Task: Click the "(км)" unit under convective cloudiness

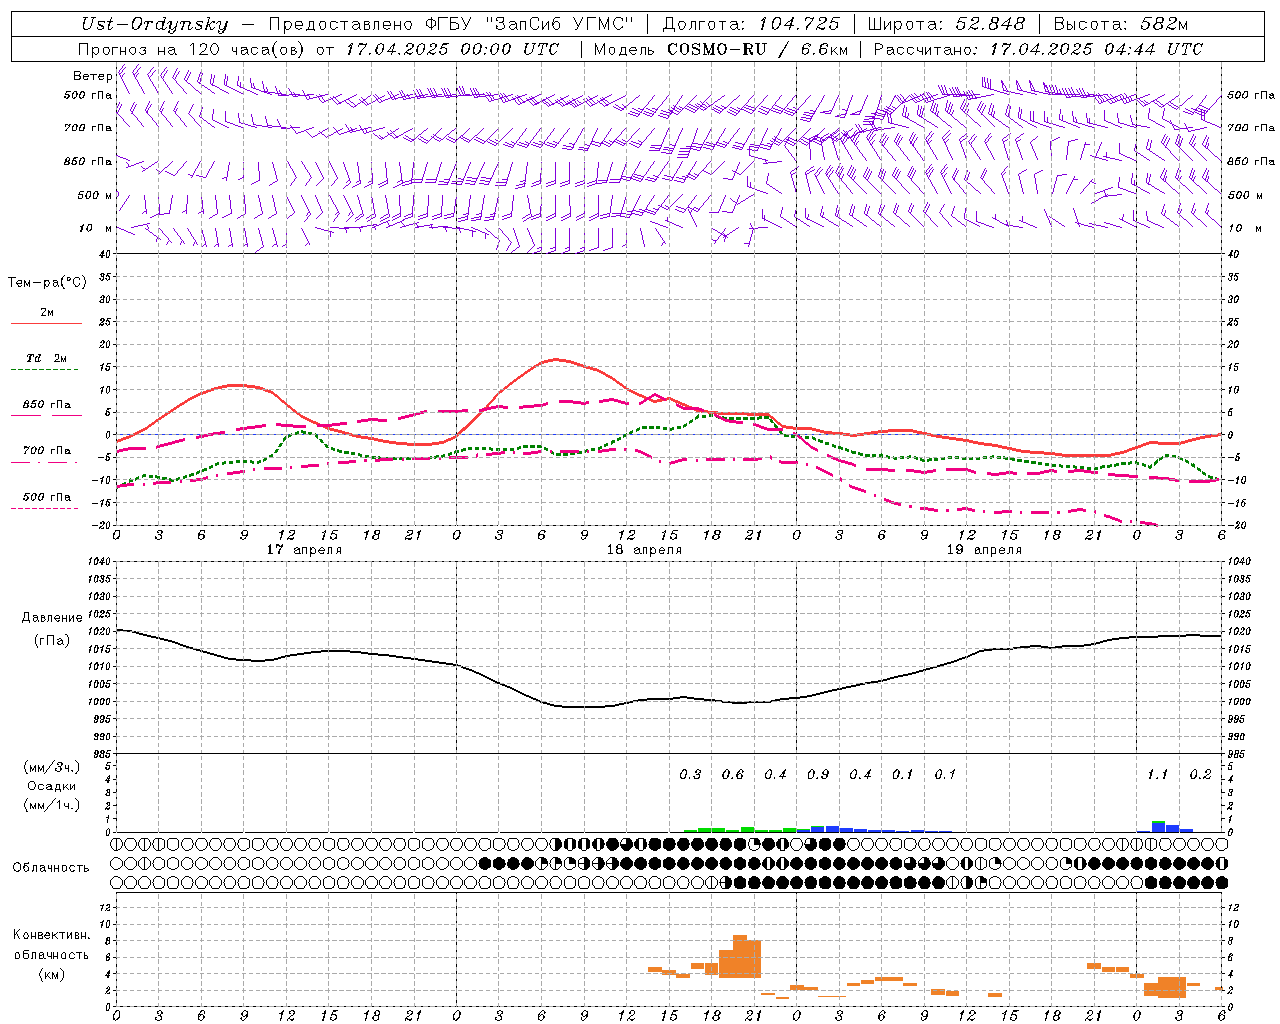Action: point(51,974)
